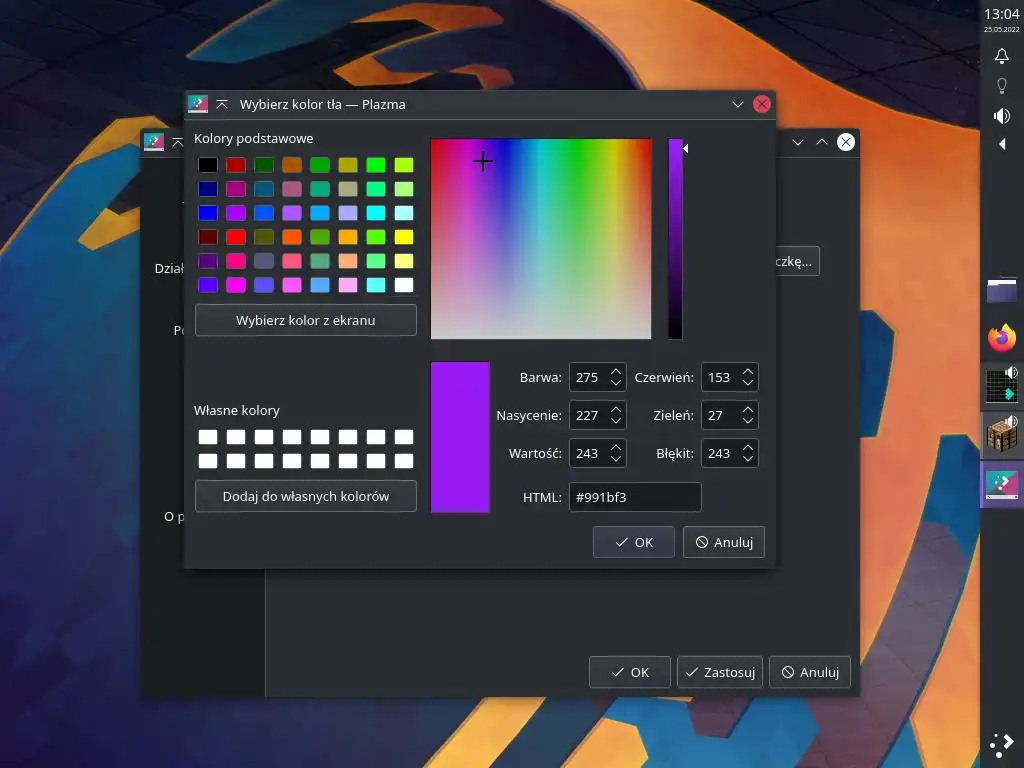Minimize the color picker dialog
The image size is (1024, 768).
[737, 104]
